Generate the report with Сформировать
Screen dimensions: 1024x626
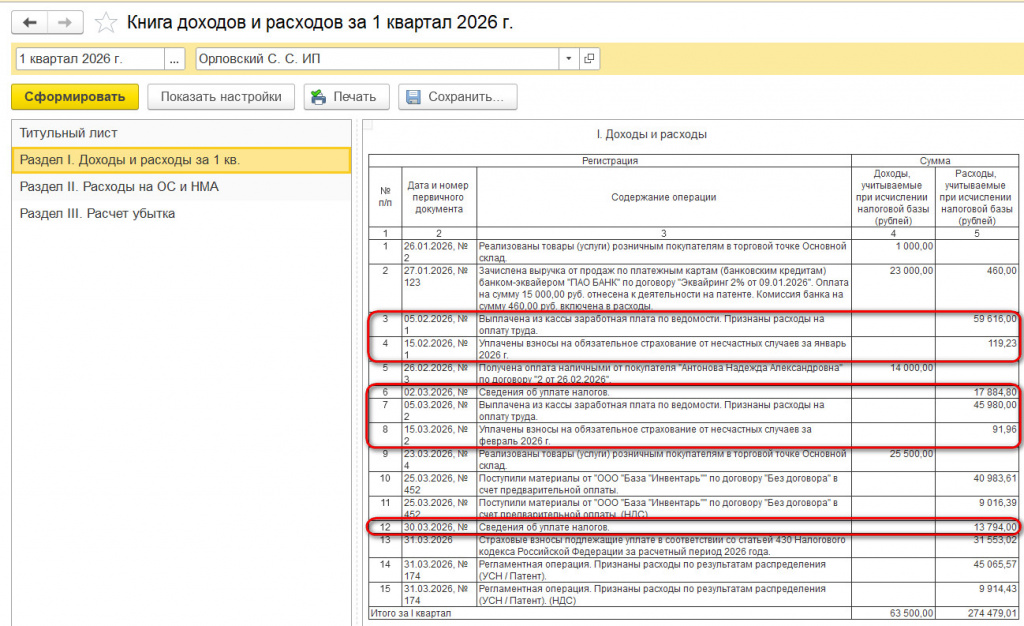pyautogui.click(x=75, y=97)
